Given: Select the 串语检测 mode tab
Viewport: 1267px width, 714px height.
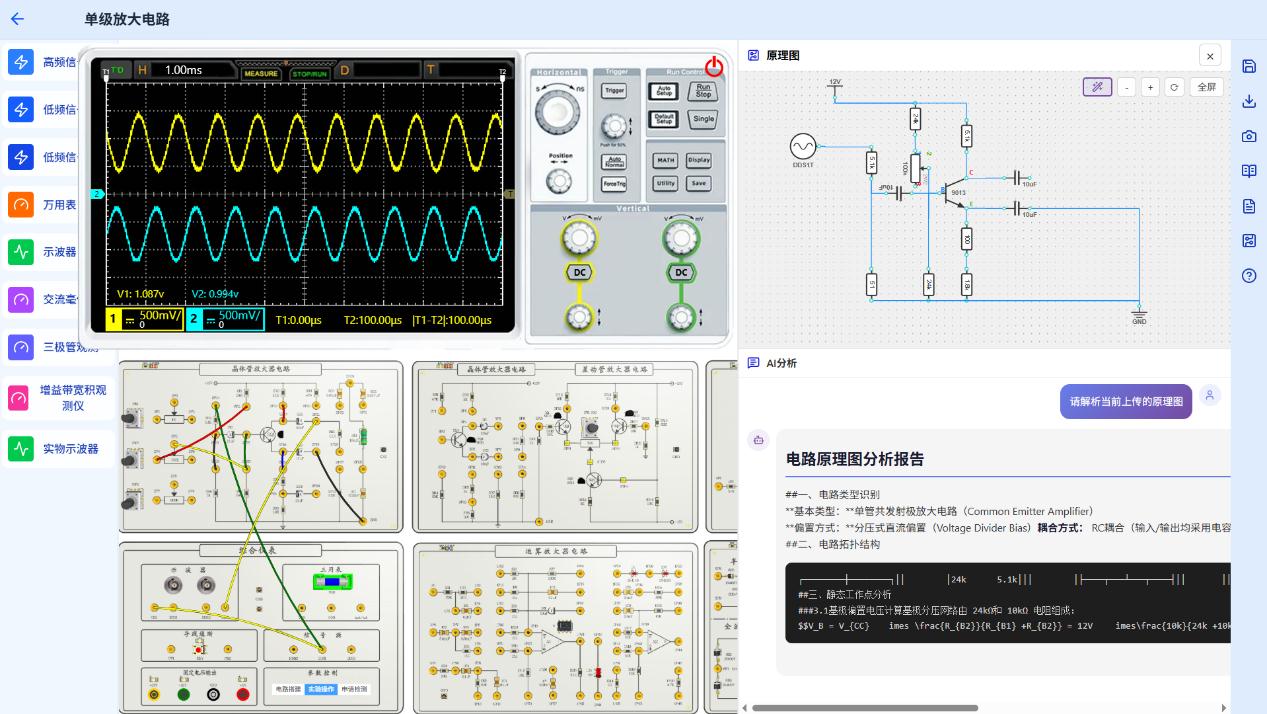Looking at the screenshot, I should pos(353,689).
